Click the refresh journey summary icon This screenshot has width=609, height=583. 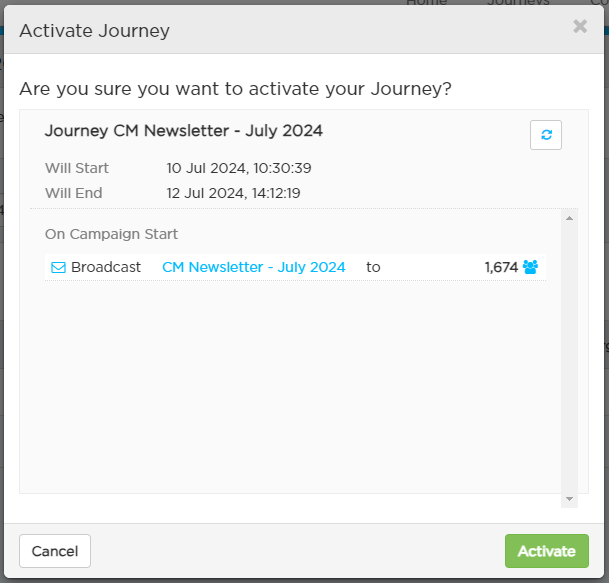tap(545, 135)
